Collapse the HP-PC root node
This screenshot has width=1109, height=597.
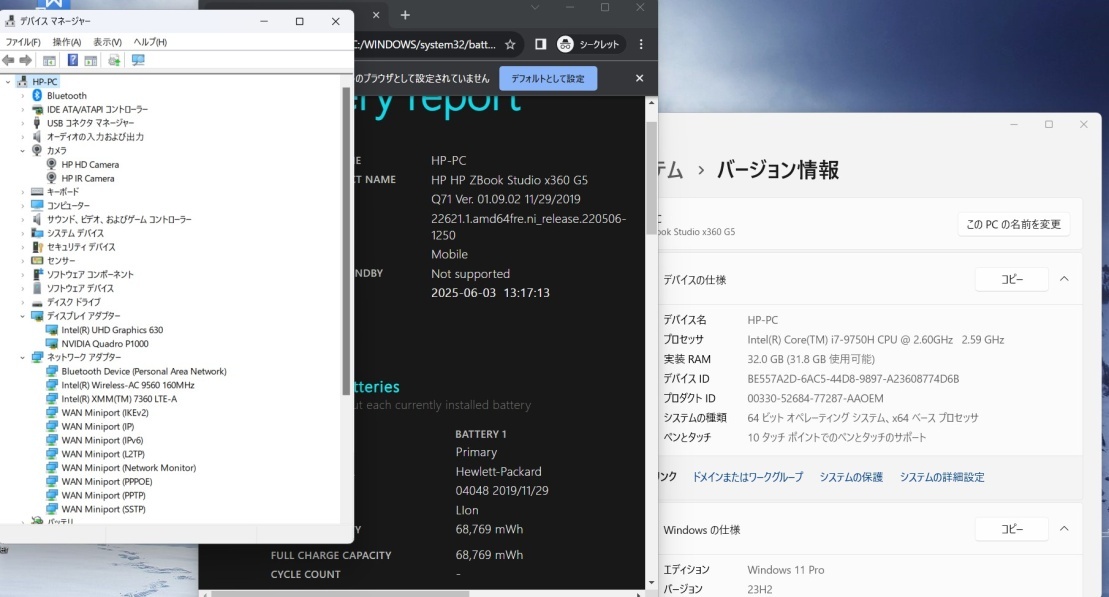(8, 81)
